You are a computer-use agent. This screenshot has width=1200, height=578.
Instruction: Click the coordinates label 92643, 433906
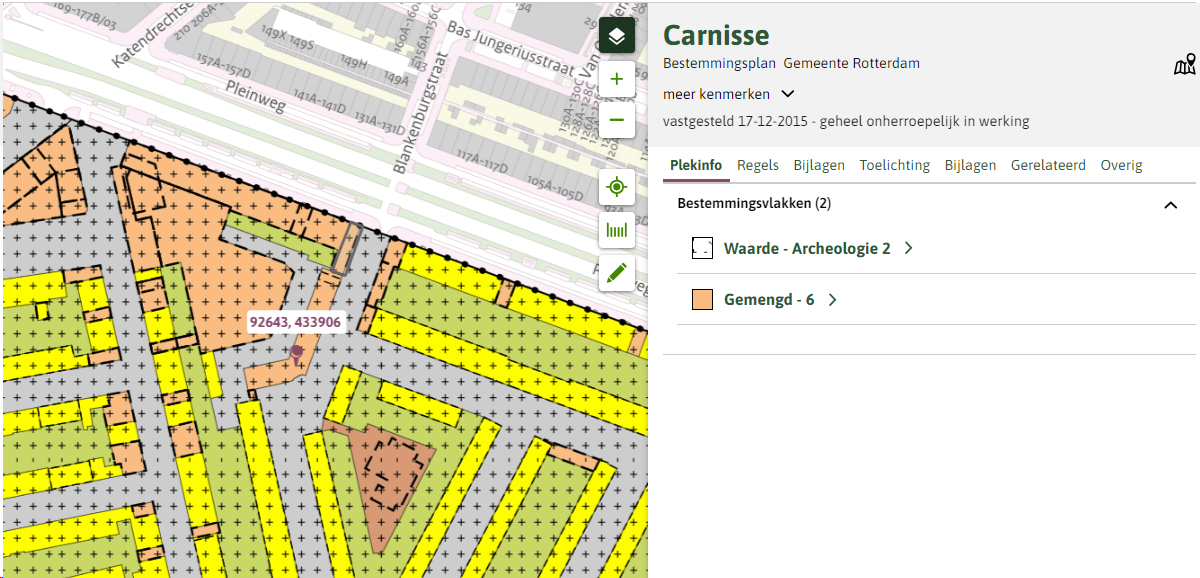(296, 322)
